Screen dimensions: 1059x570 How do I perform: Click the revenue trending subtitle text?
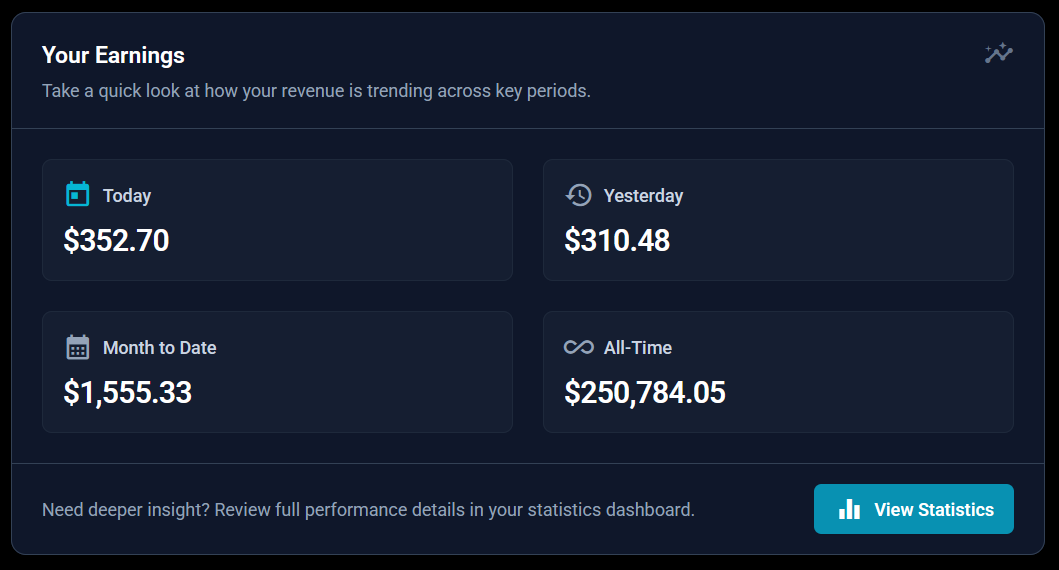coord(316,91)
